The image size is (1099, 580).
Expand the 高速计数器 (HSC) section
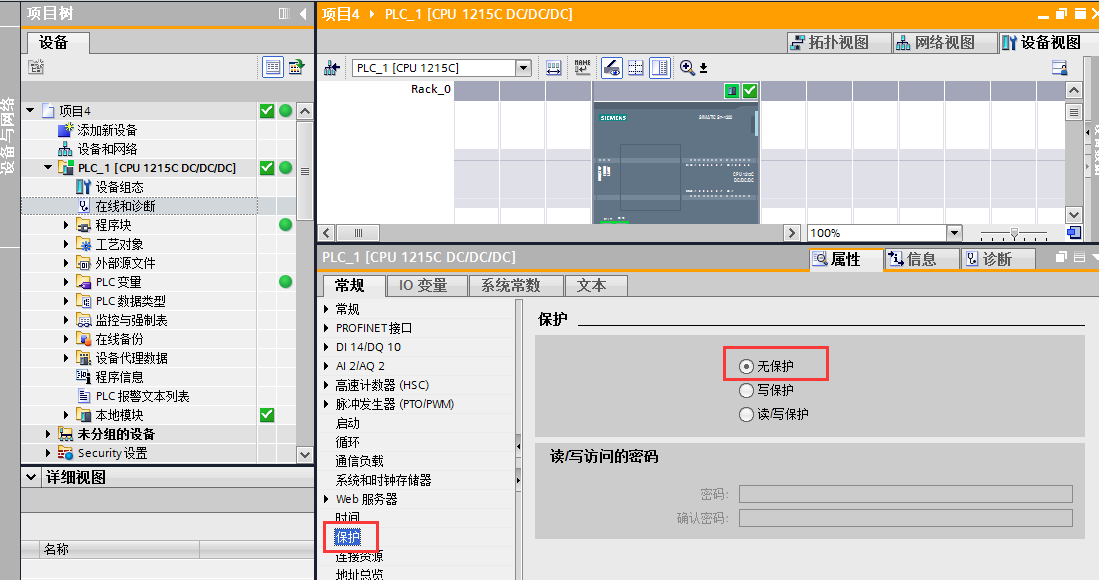[327, 385]
